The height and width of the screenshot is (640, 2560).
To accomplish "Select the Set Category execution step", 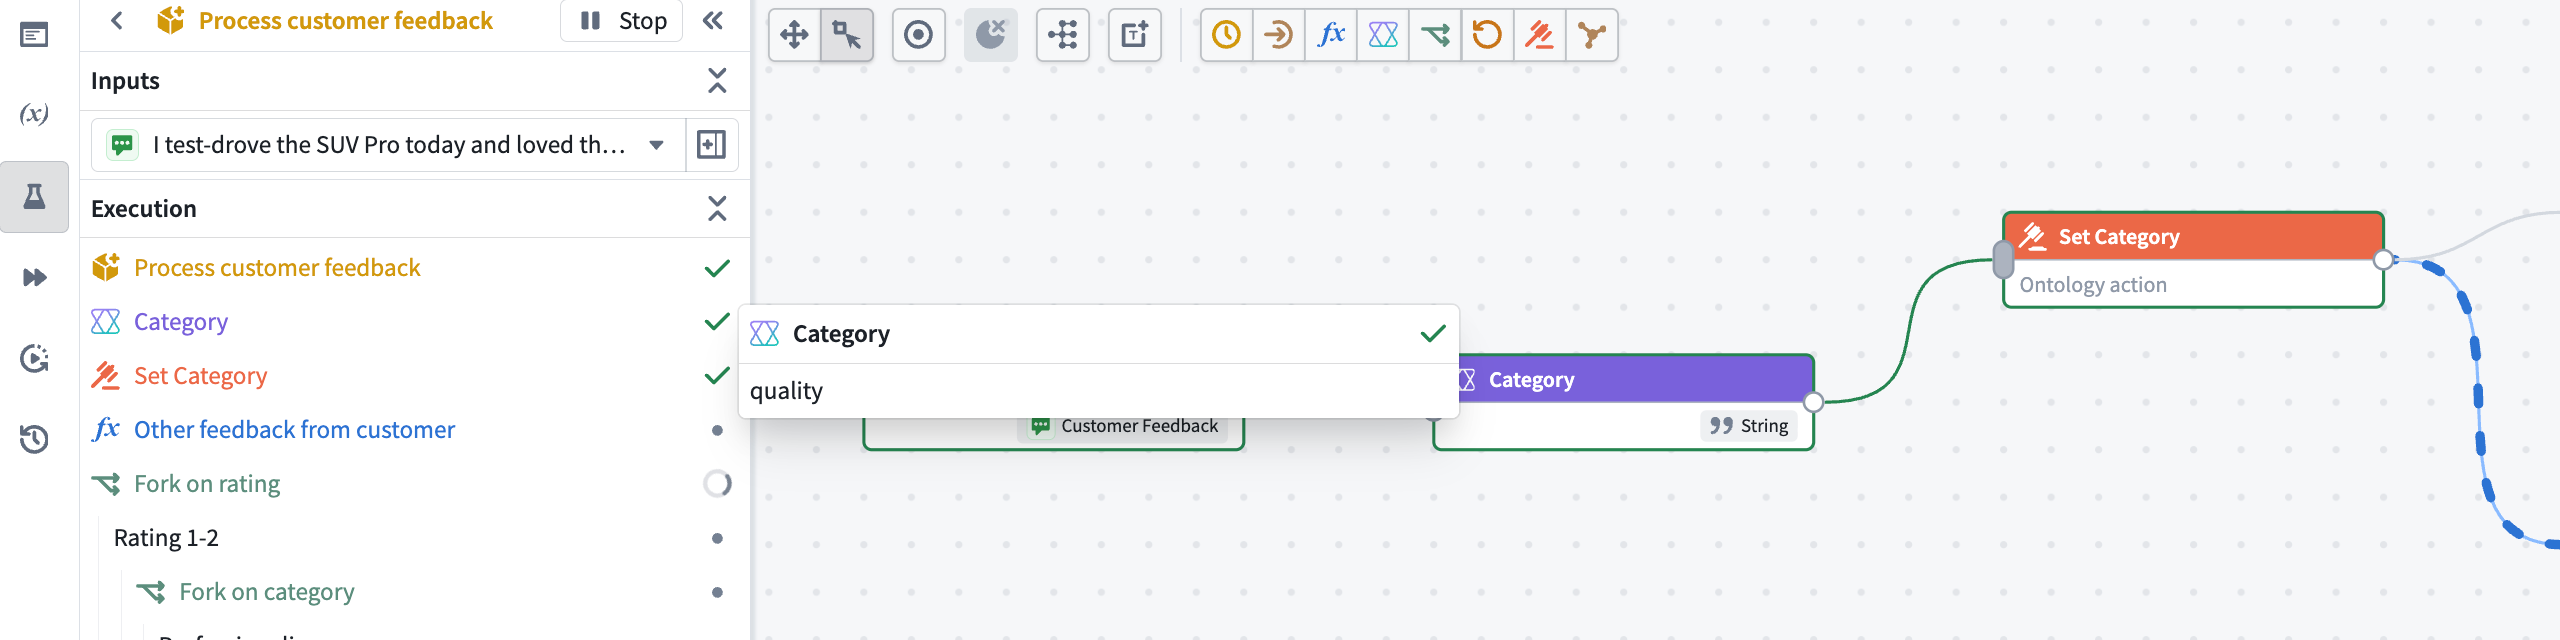I will pyautogui.click(x=414, y=376).
